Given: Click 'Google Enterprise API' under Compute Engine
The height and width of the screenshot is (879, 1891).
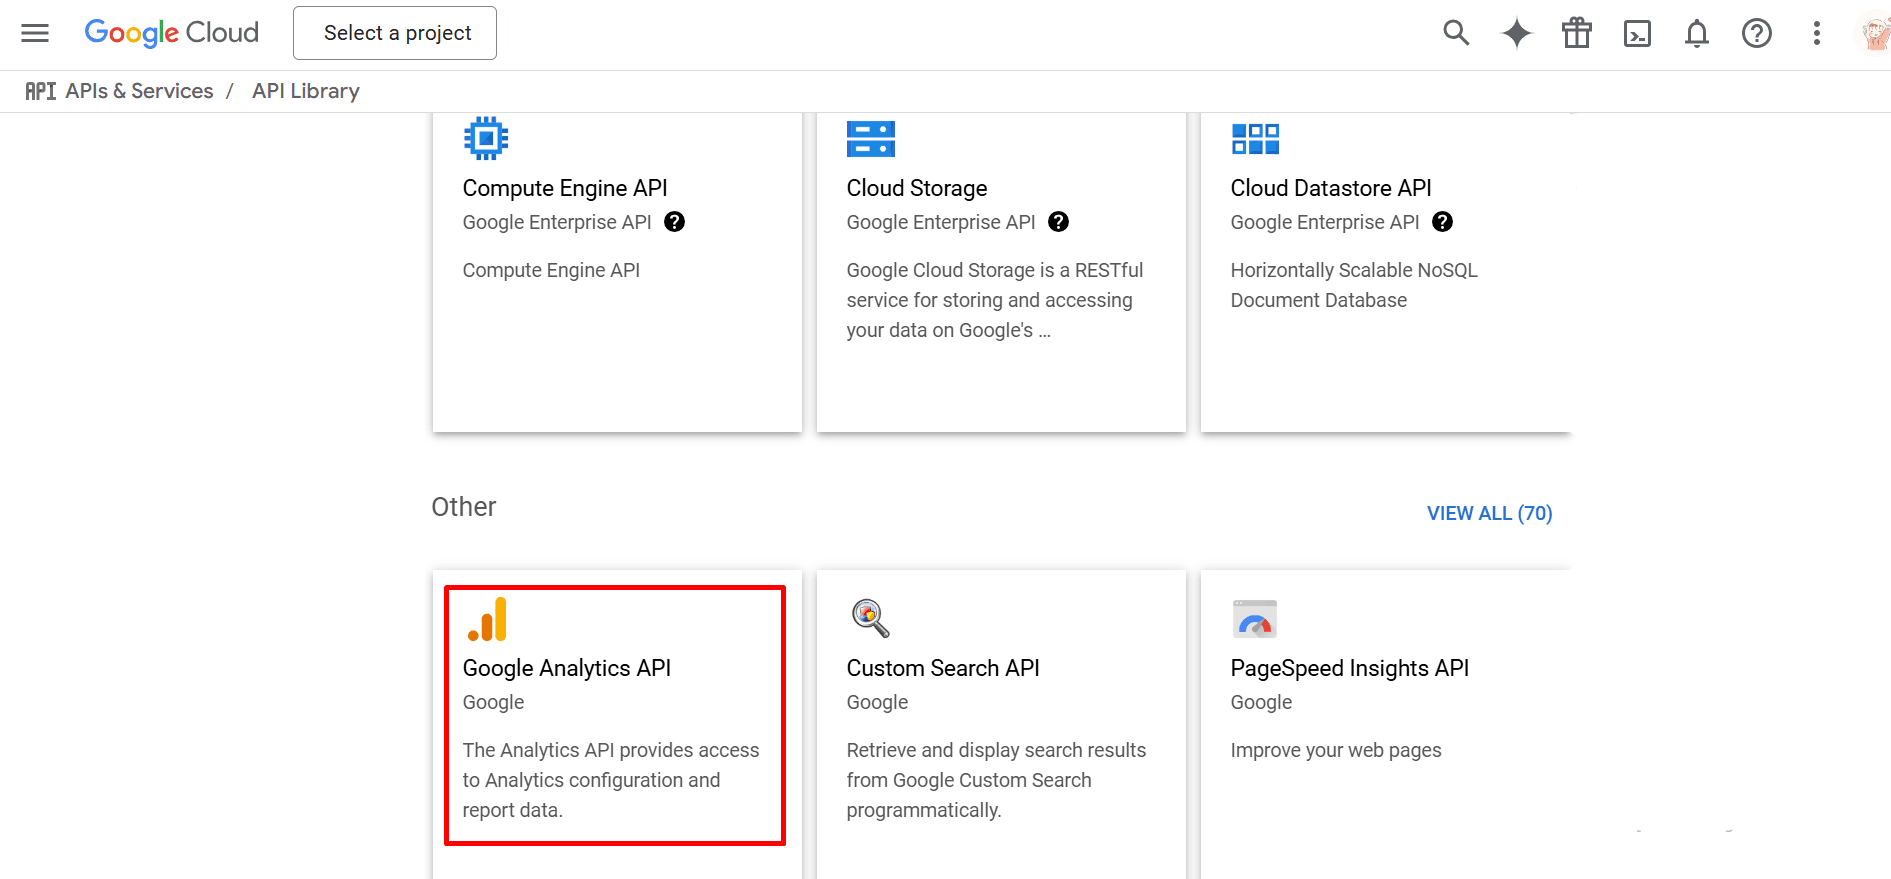Looking at the screenshot, I should pos(557,222).
